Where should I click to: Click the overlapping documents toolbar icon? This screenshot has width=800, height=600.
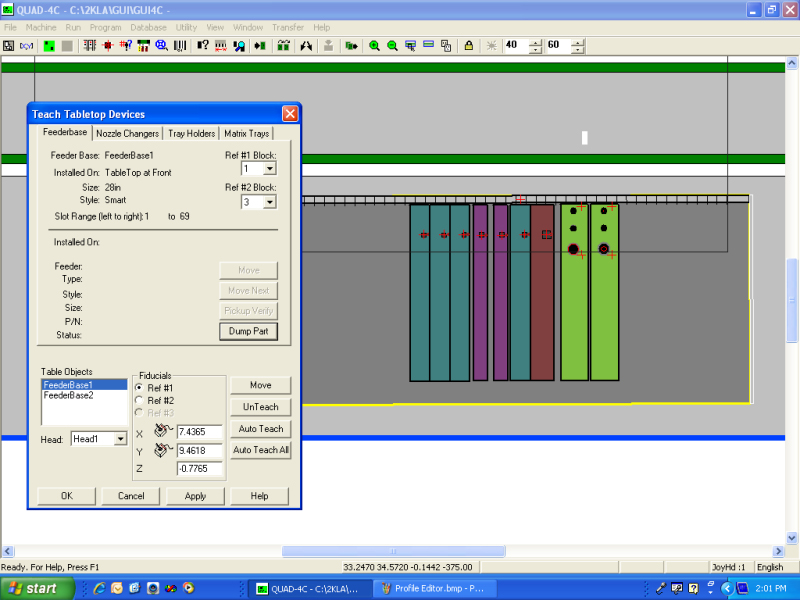coord(446,46)
